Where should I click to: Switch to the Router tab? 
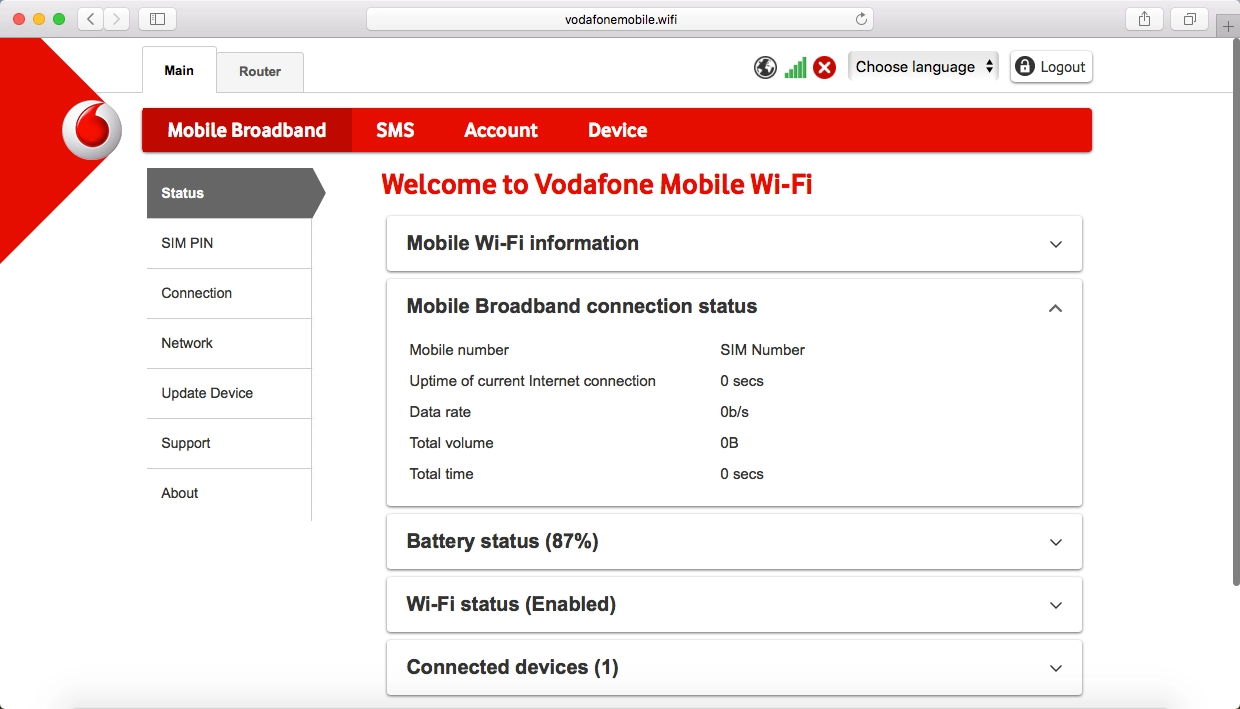point(259,71)
